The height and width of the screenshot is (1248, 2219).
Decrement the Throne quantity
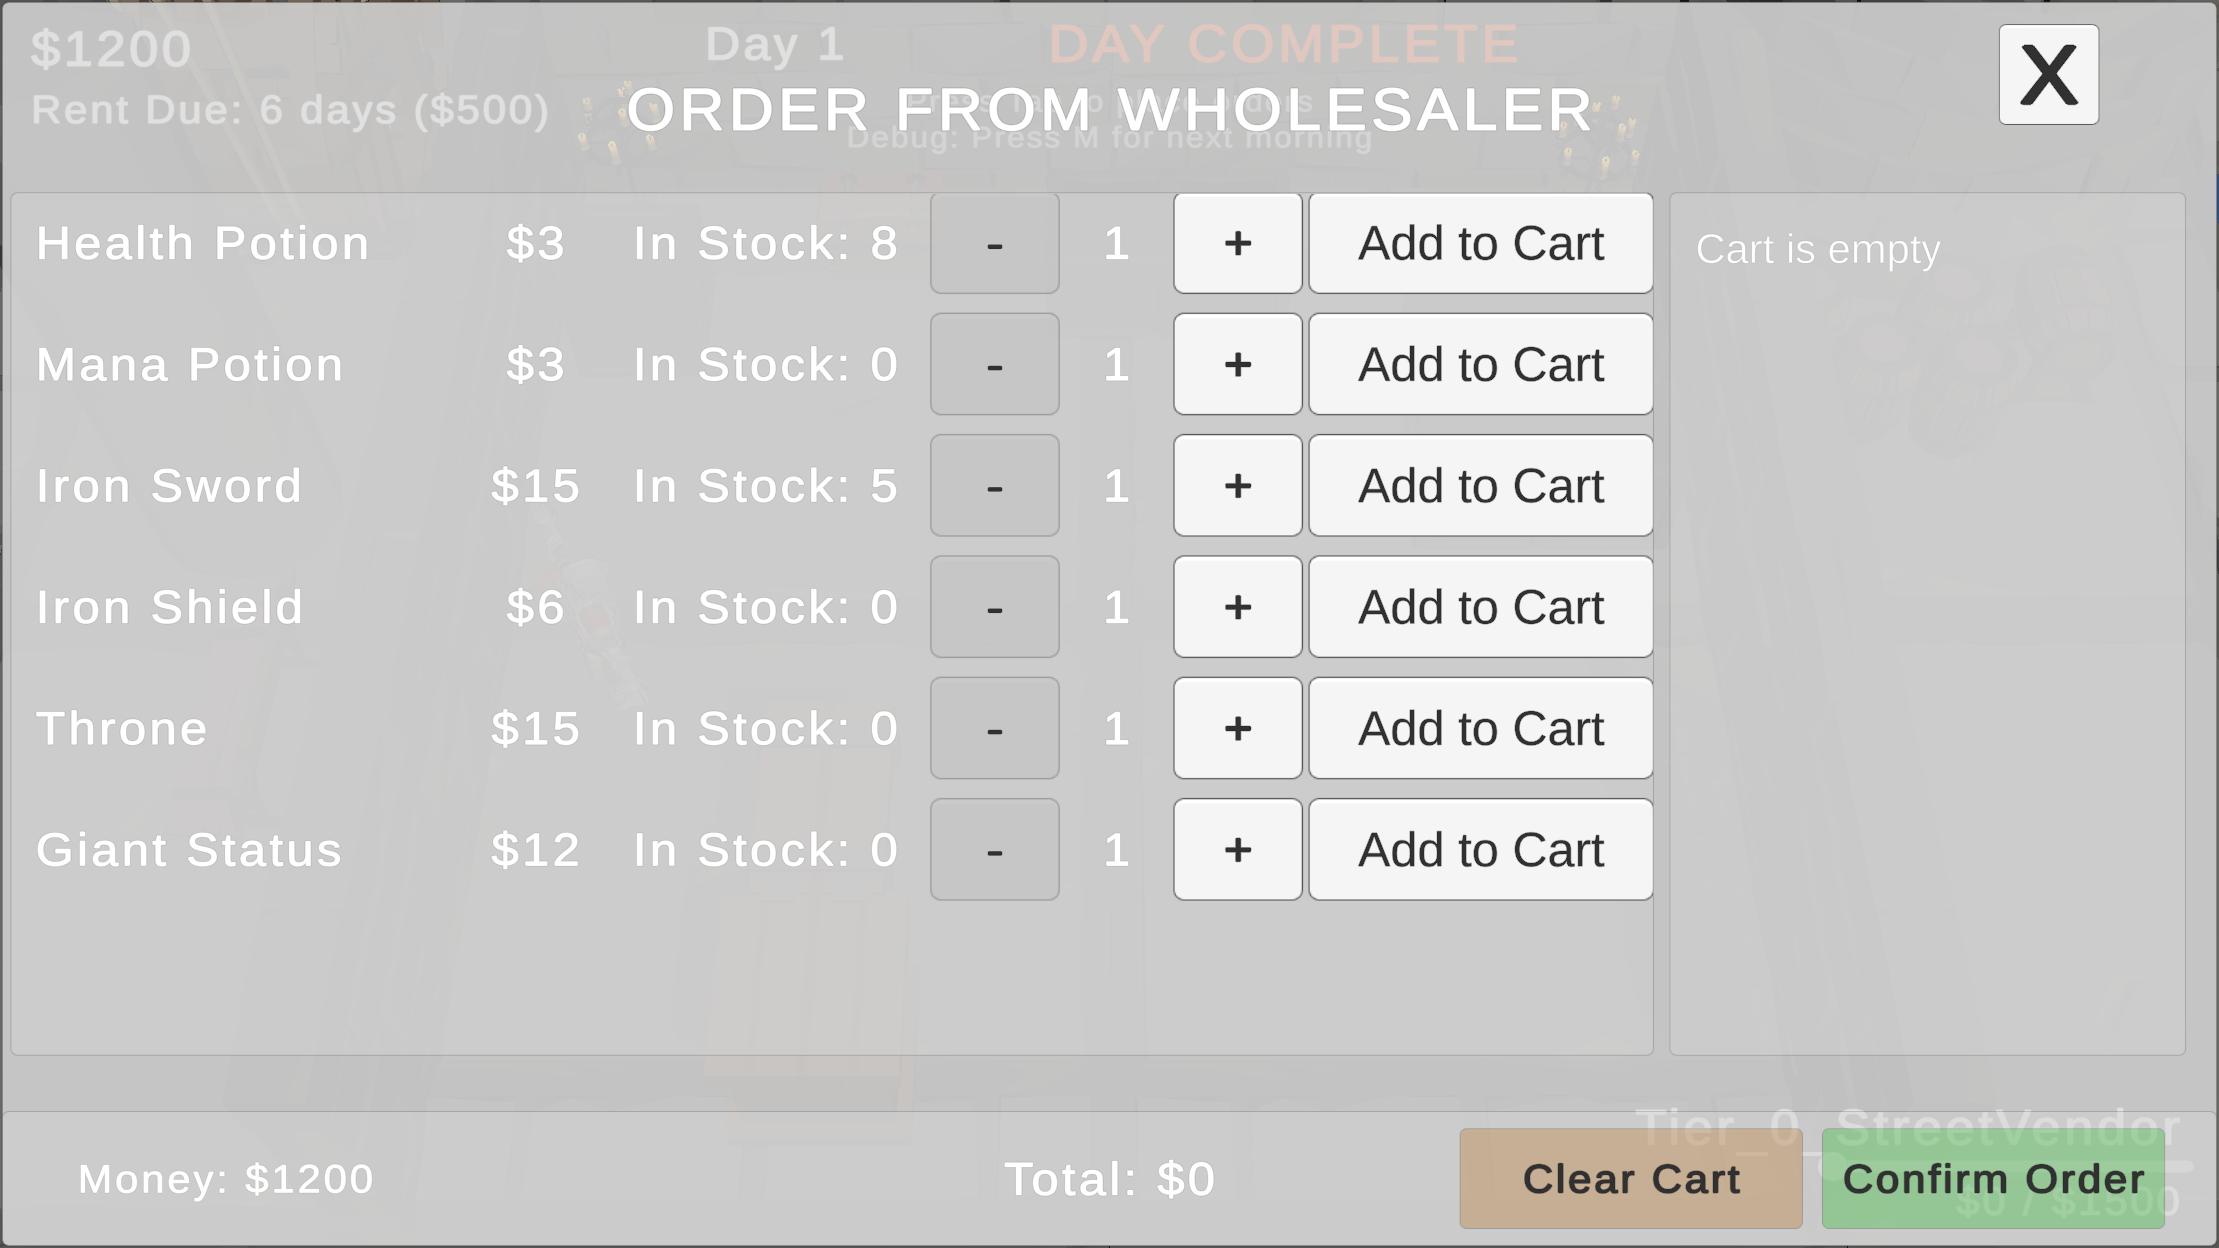click(x=994, y=728)
